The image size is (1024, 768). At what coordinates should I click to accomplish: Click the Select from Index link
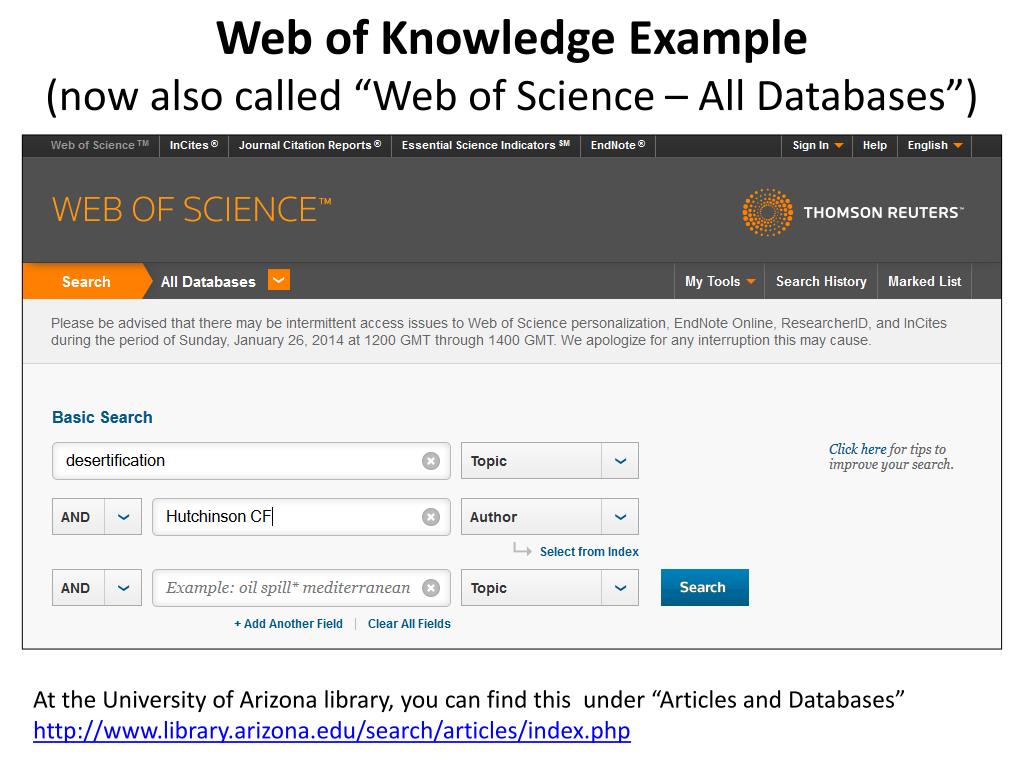[589, 552]
